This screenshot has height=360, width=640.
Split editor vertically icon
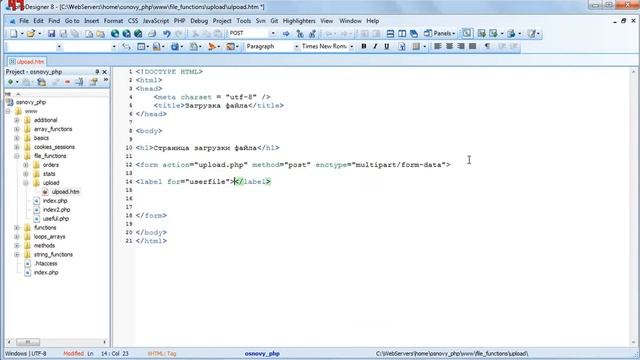click(402, 33)
